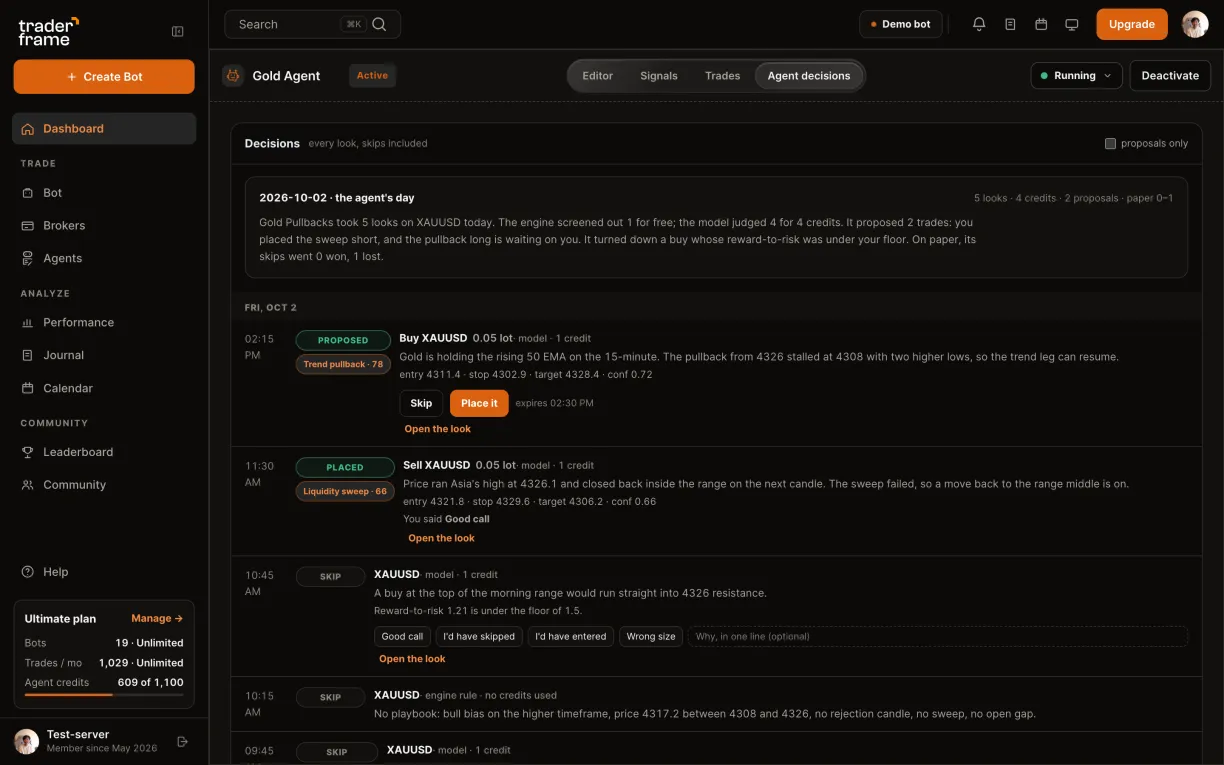Open the look for 10:45 AM skip
This screenshot has width=1224, height=765.
pyautogui.click(x=412, y=659)
